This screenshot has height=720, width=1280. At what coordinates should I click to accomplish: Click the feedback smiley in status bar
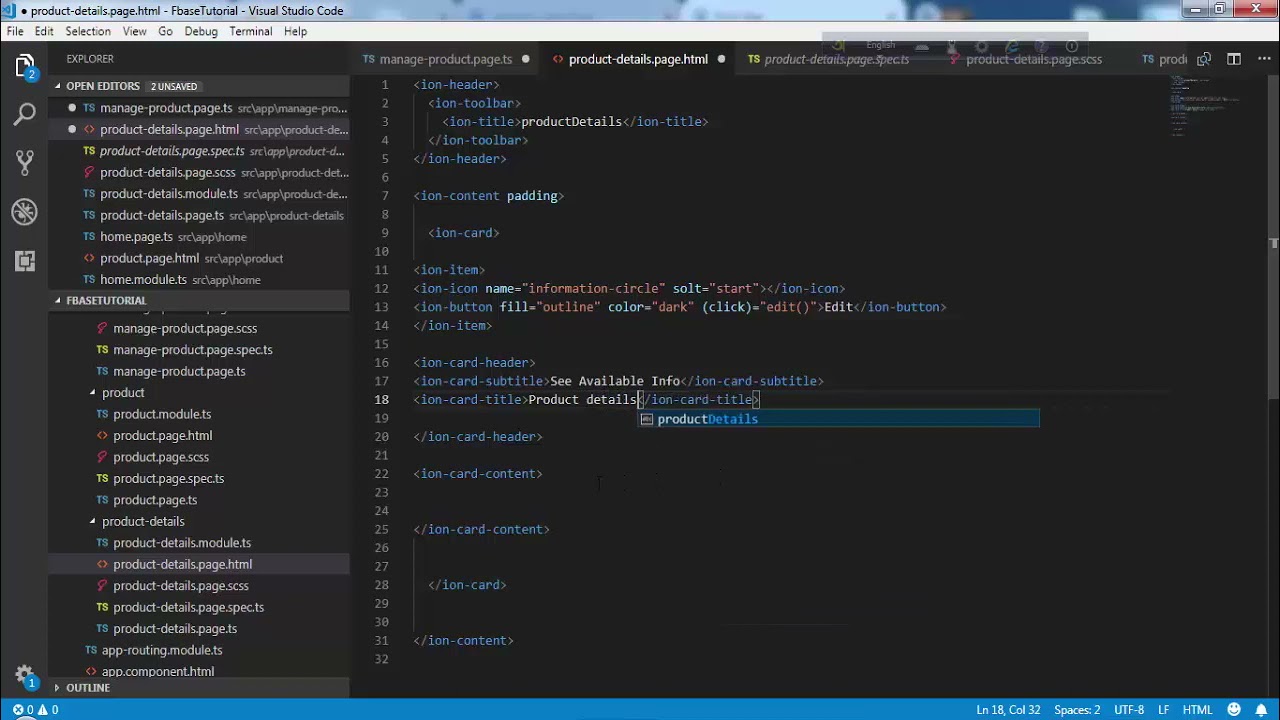(1236, 710)
